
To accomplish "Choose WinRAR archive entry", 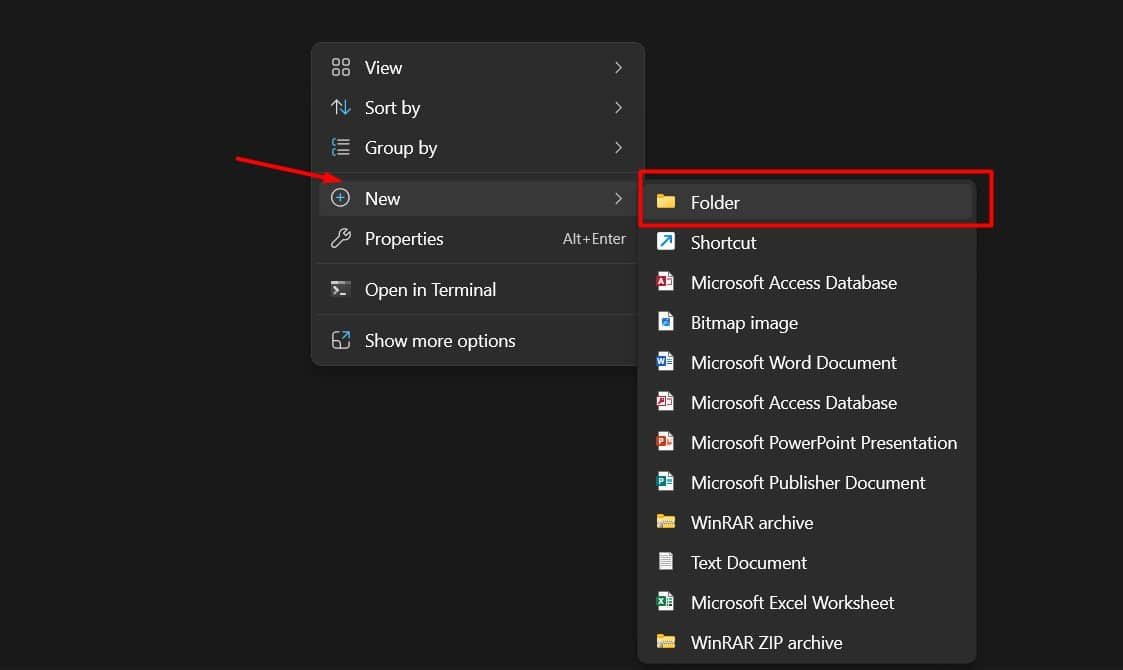I will 807,522.
